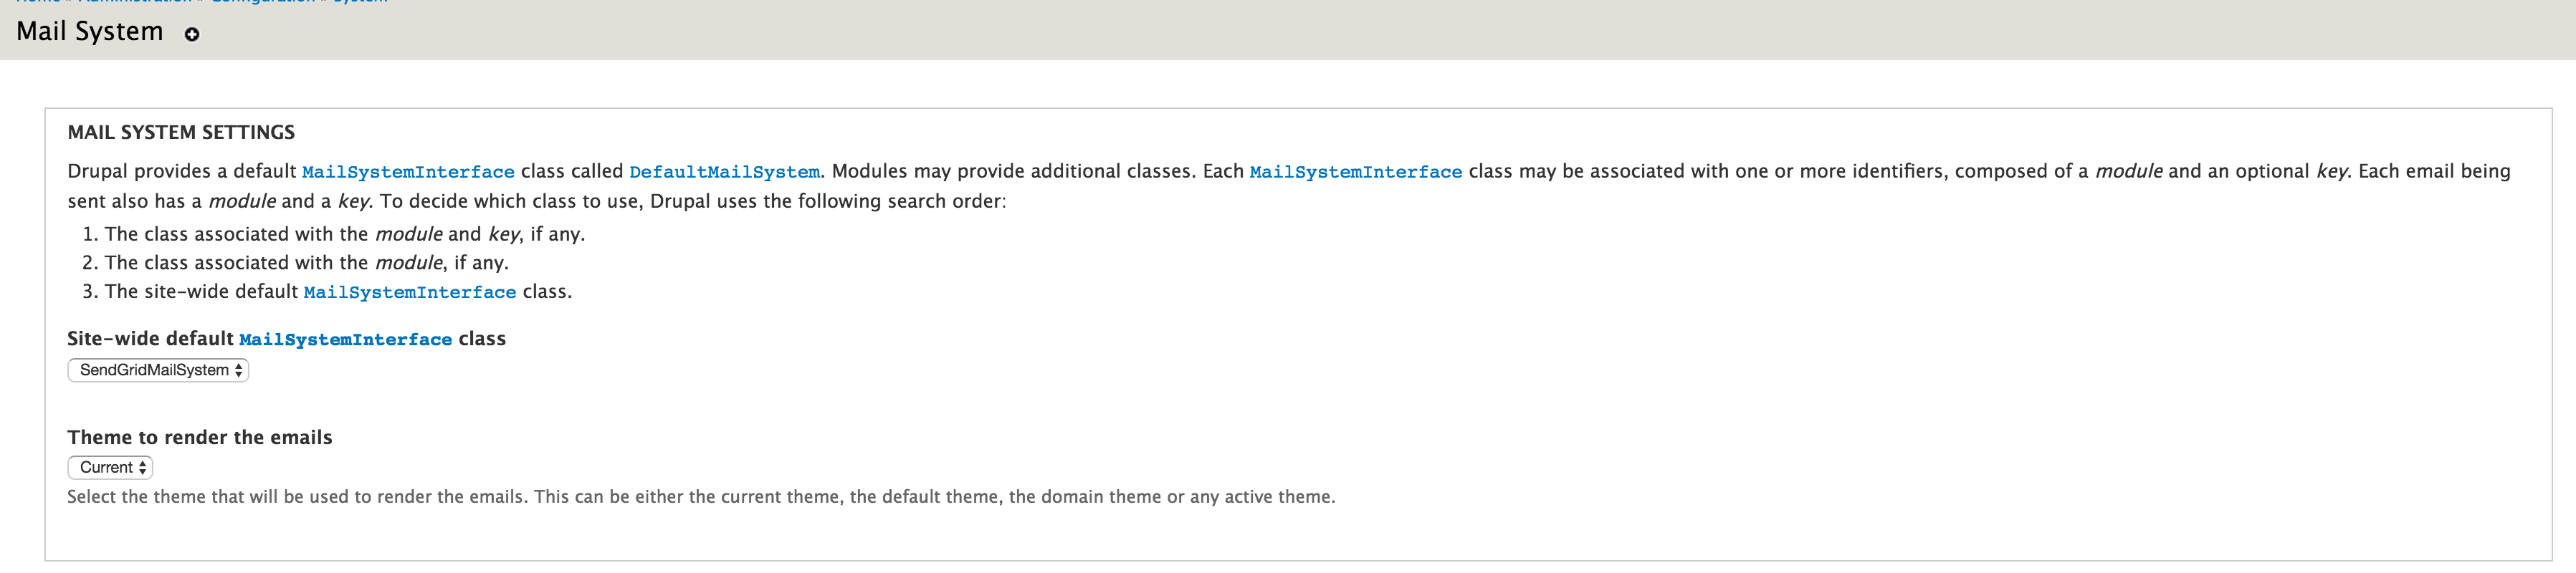
Task: Open the DefaultMailSystem link
Action: pos(724,172)
